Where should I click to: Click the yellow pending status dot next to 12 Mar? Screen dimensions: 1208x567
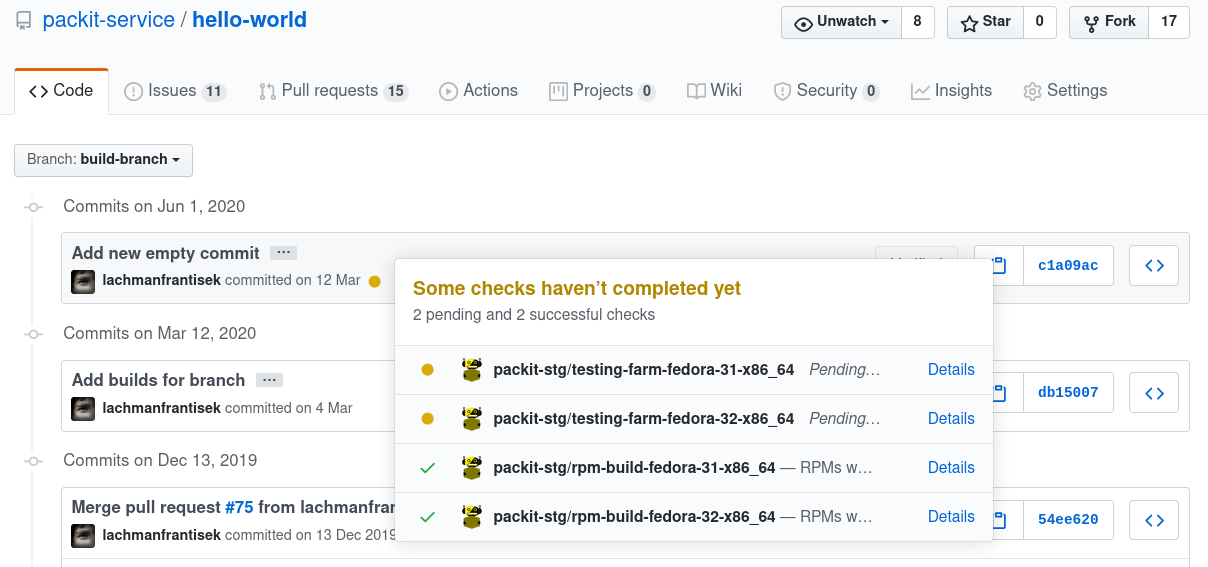coord(375,282)
